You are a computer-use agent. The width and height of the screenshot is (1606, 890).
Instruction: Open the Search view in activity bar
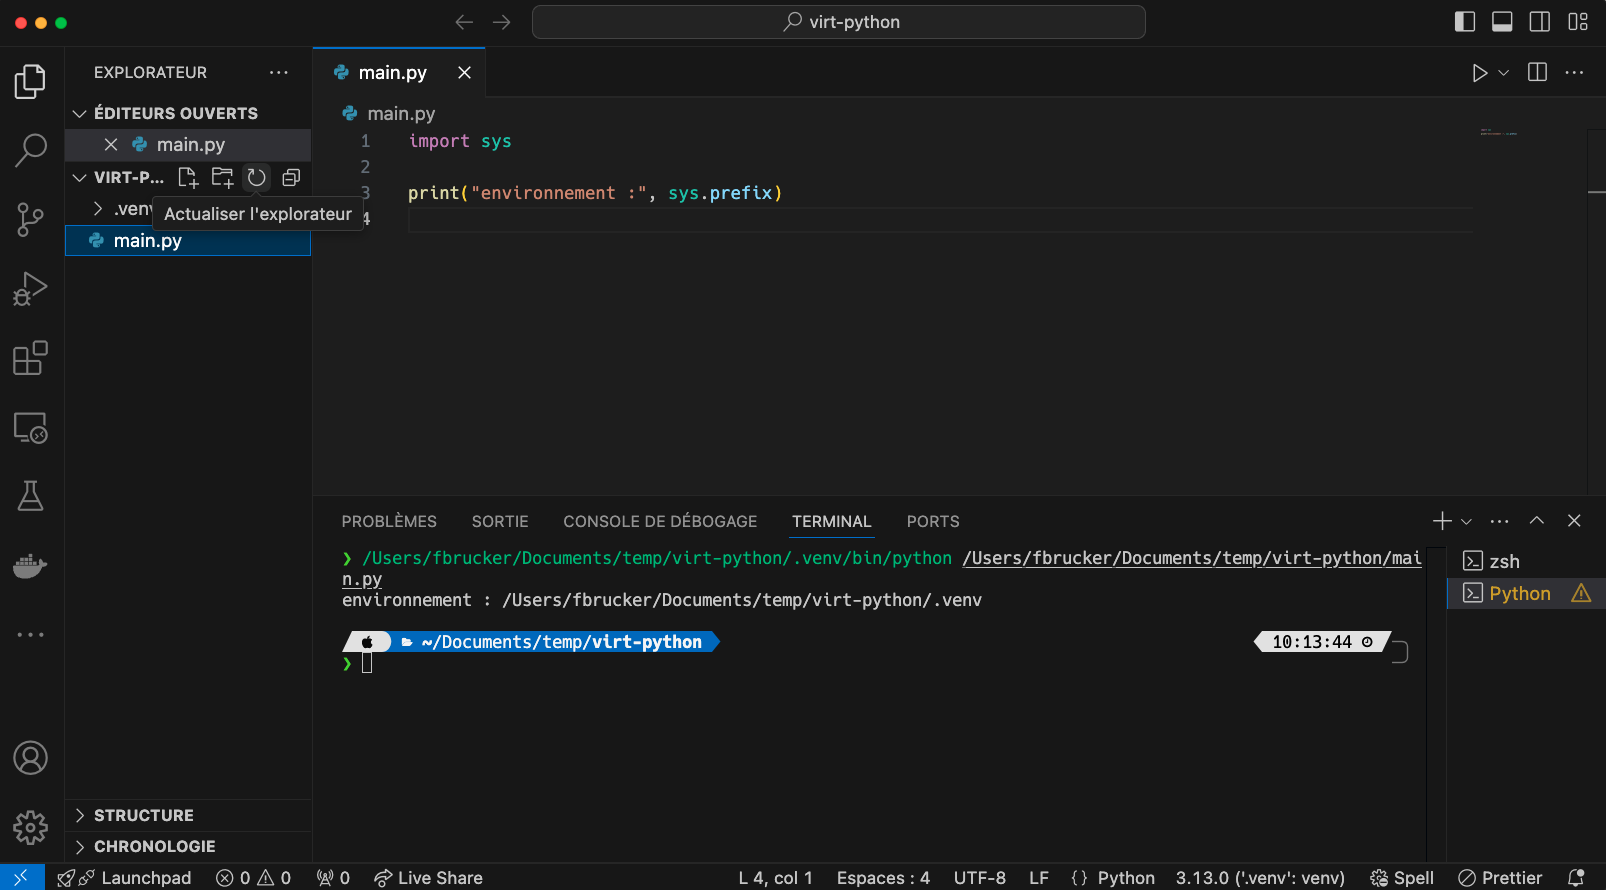point(30,150)
